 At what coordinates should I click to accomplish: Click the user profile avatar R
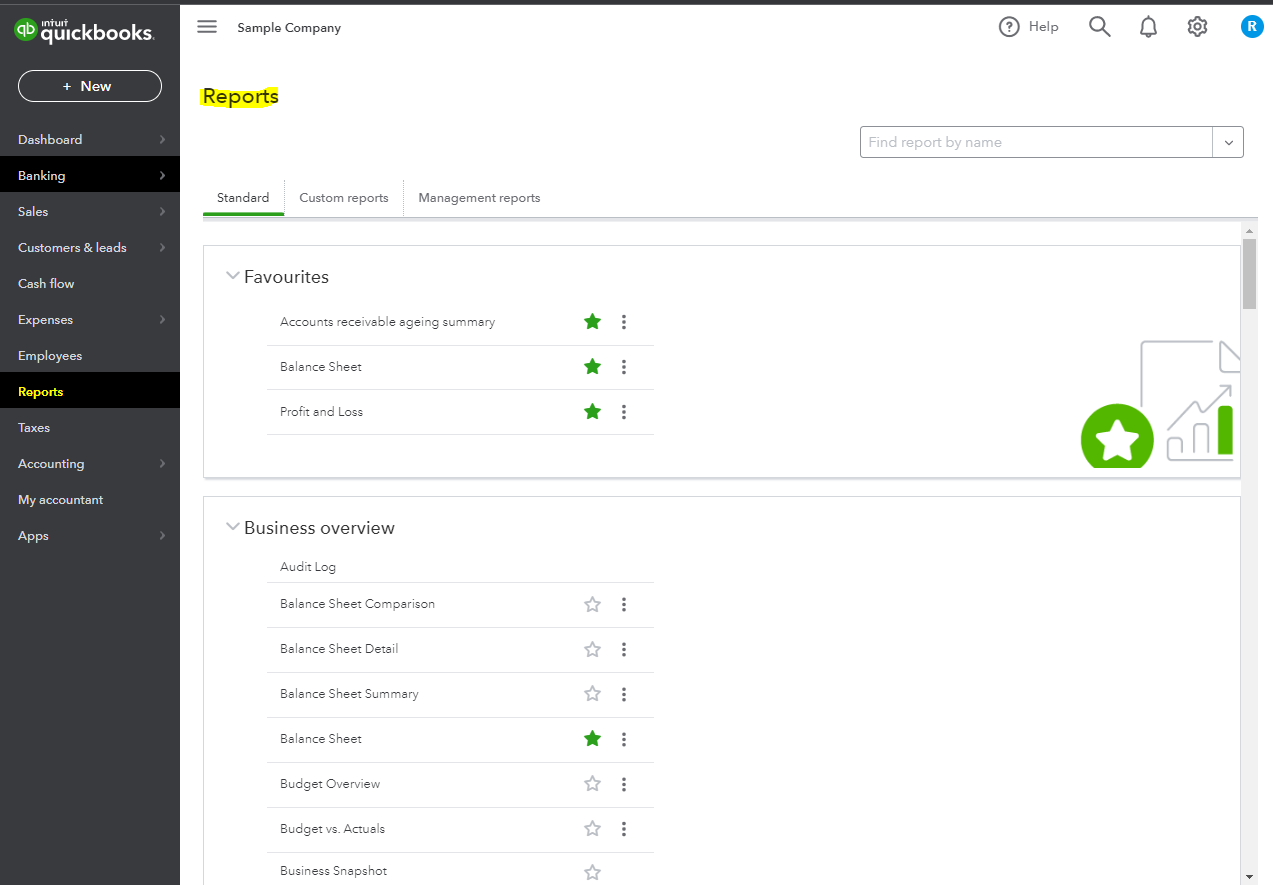(1251, 27)
